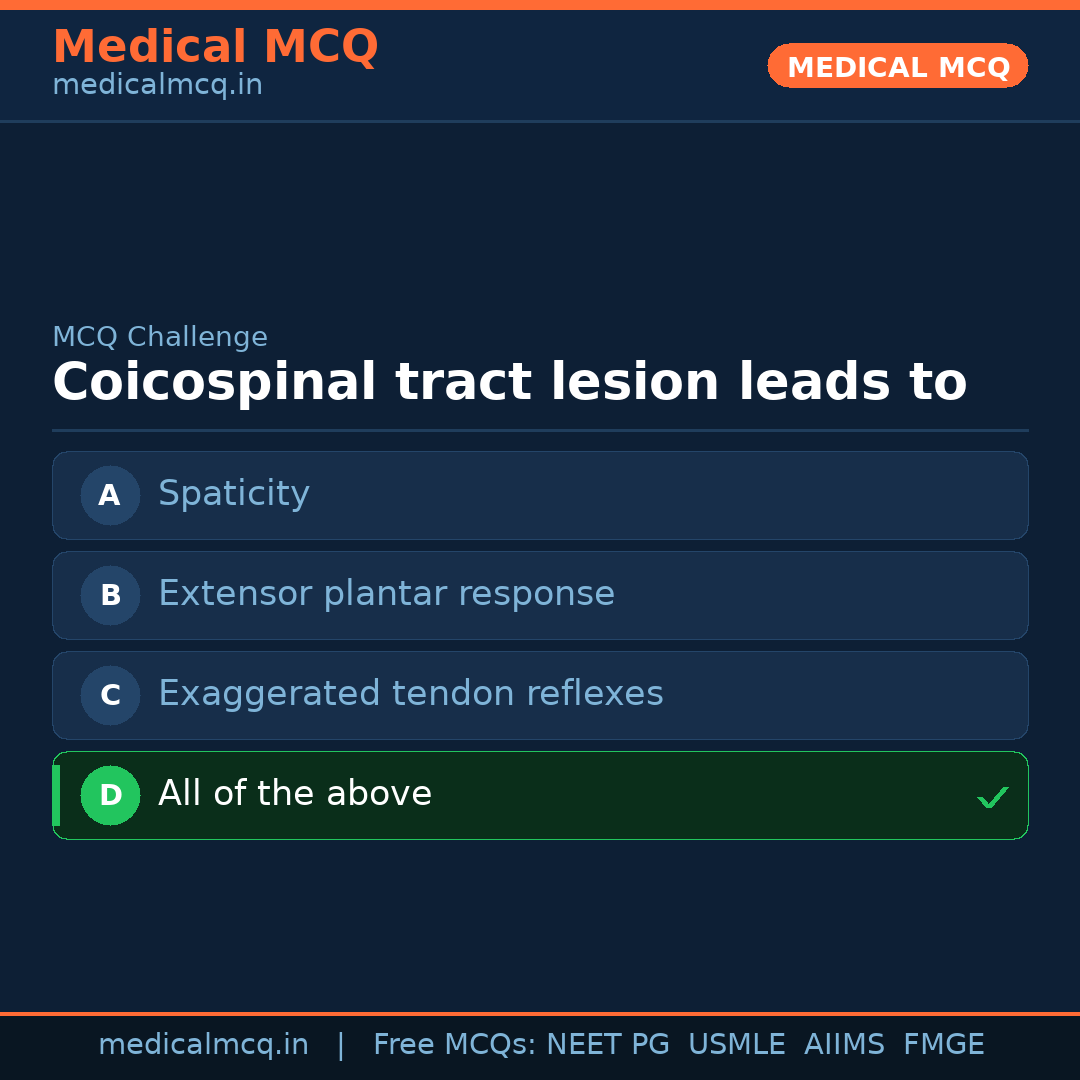Visit the medicalmcq.in link in the header
Image resolution: width=1080 pixels, height=1080 pixels.
(x=157, y=85)
